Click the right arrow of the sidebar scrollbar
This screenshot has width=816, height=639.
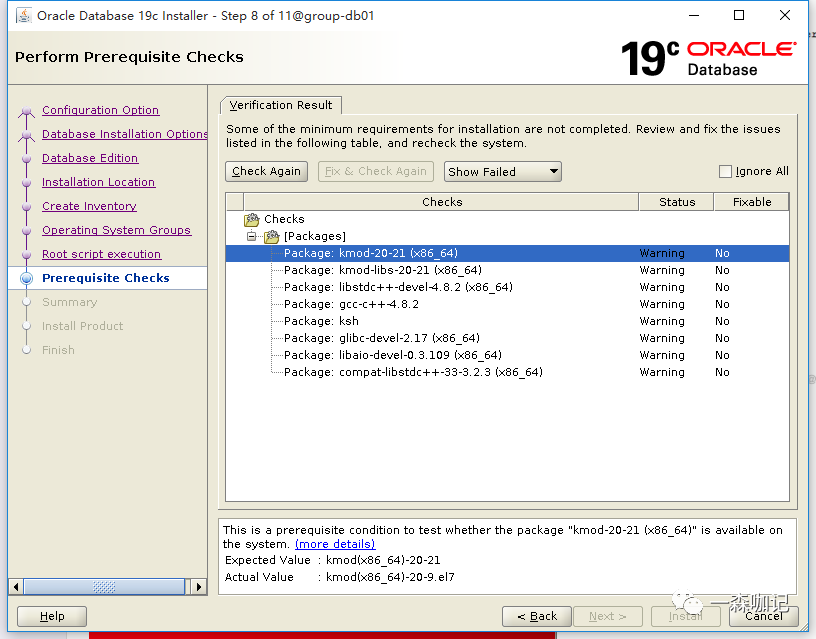tap(199, 587)
